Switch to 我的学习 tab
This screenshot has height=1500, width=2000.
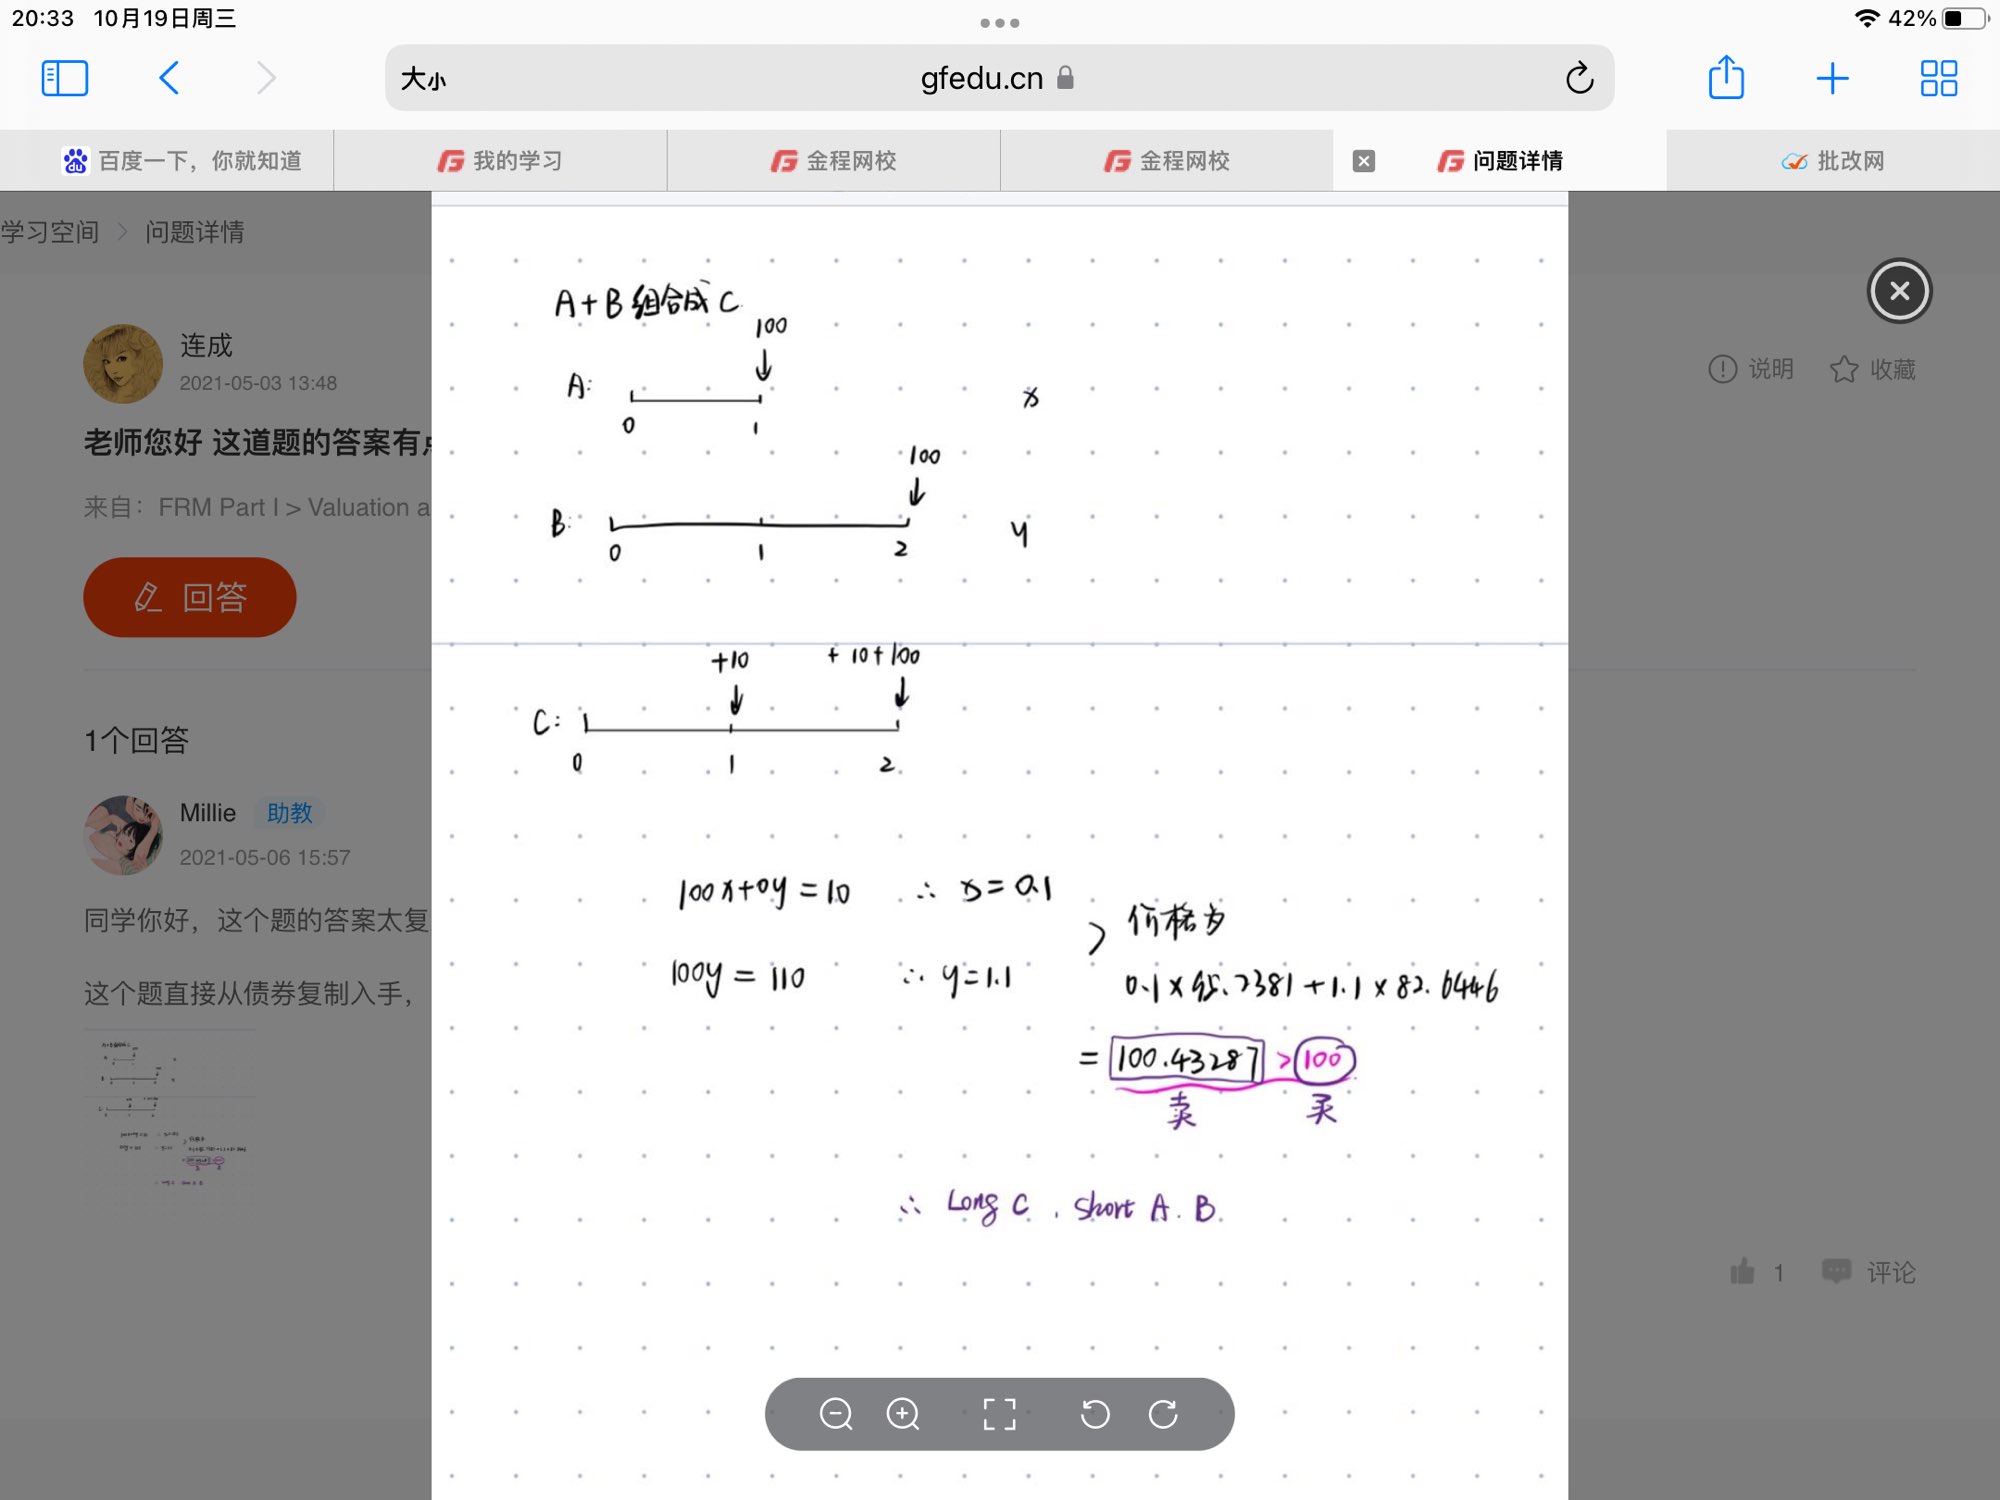click(x=500, y=161)
